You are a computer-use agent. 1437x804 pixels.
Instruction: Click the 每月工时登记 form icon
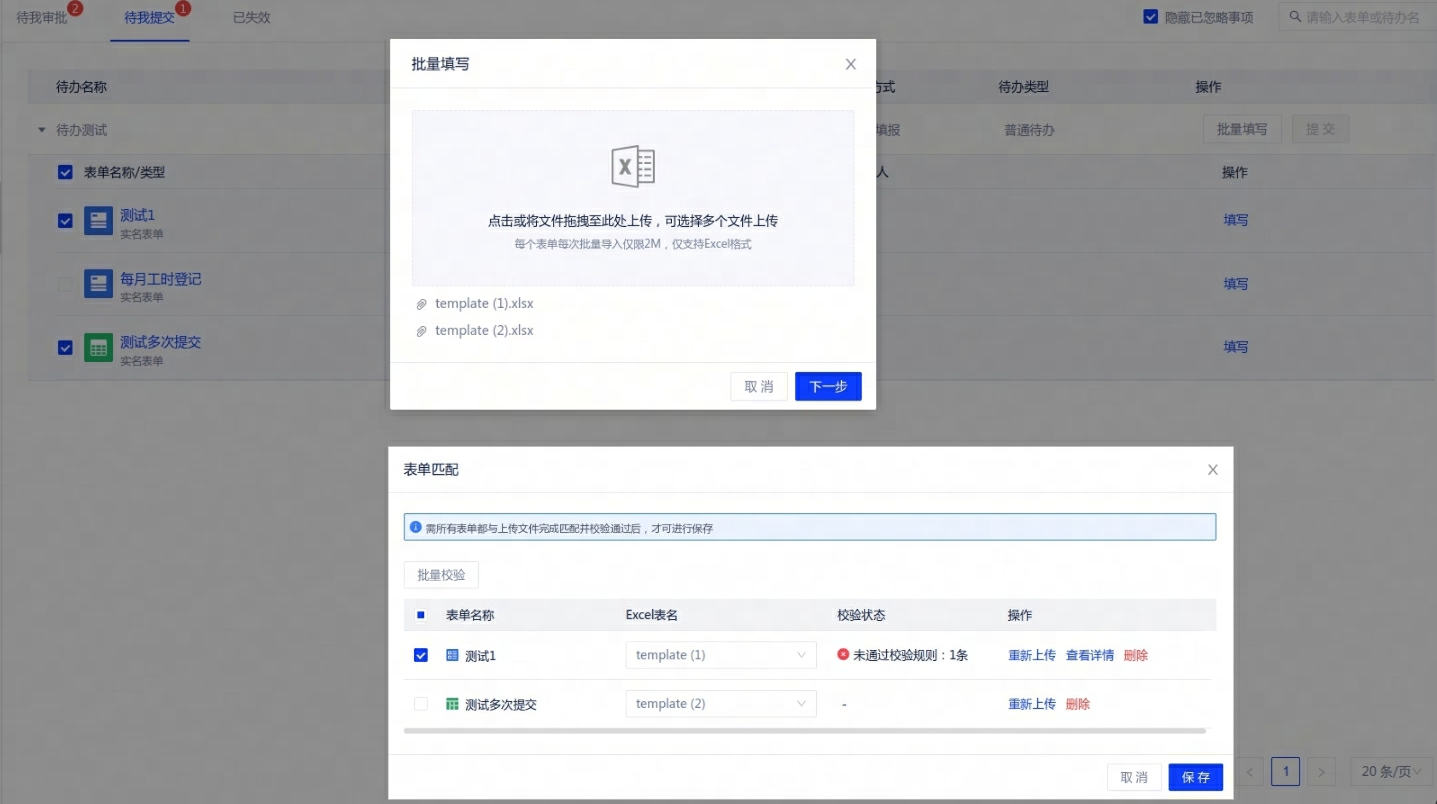(98, 284)
